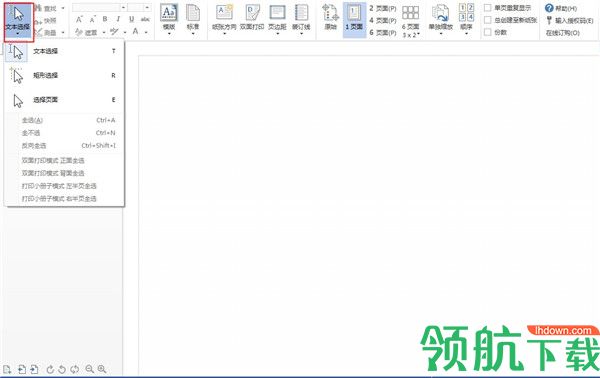The width and height of the screenshot is (600, 378).
Task: Open the font name combo box
Action: (x=99, y=8)
